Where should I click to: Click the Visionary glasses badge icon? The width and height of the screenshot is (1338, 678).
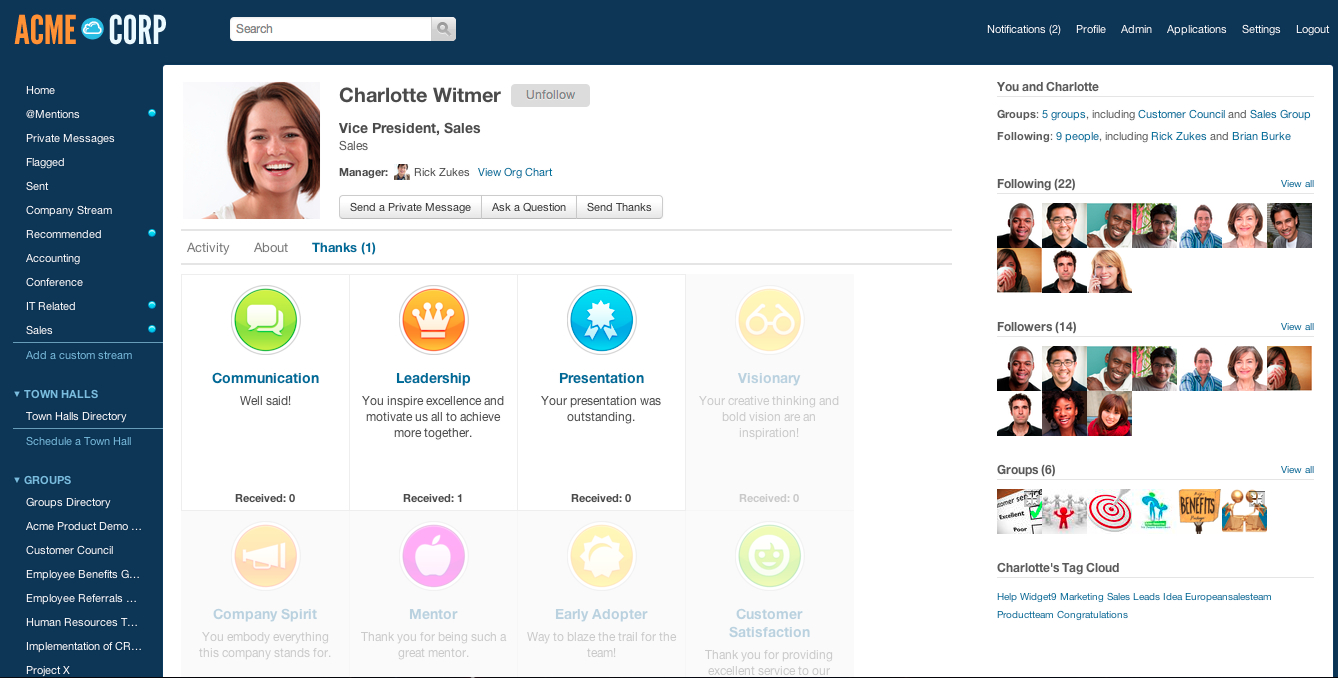tap(769, 320)
